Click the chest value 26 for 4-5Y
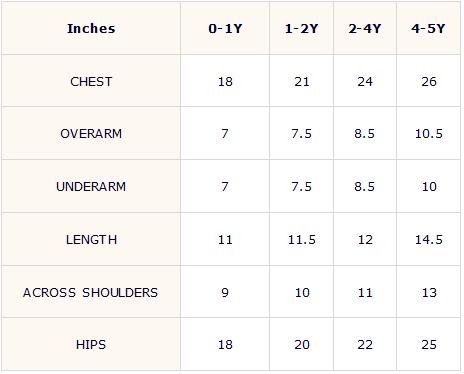The width and height of the screenshot is (464, 374). click(x=429, y=82)
